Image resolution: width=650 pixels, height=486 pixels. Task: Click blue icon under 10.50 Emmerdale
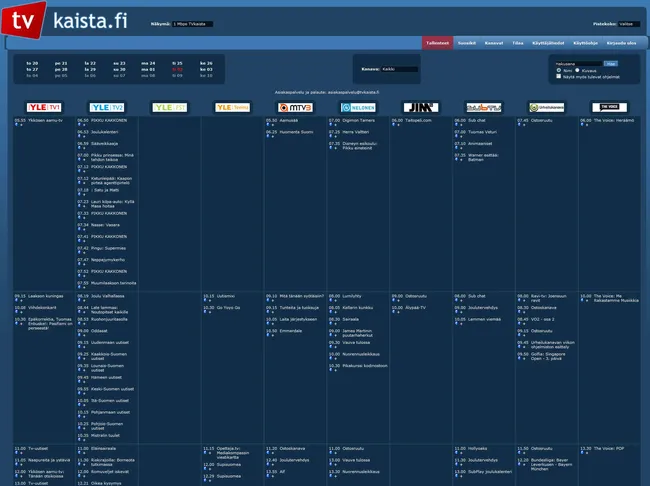click(x=268, y=335)
